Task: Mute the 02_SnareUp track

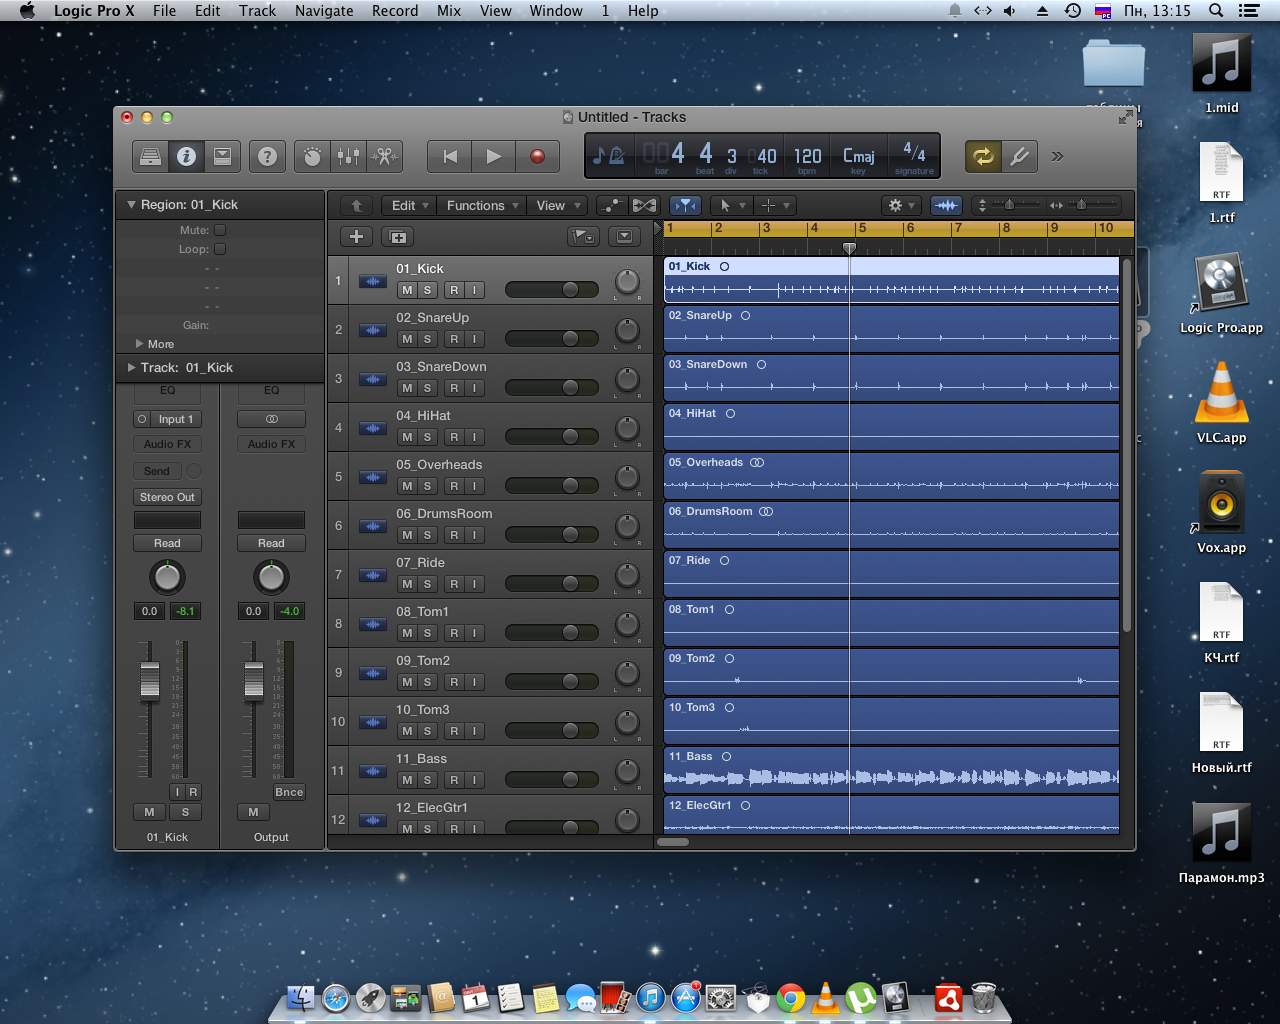Action: (406, 339)
